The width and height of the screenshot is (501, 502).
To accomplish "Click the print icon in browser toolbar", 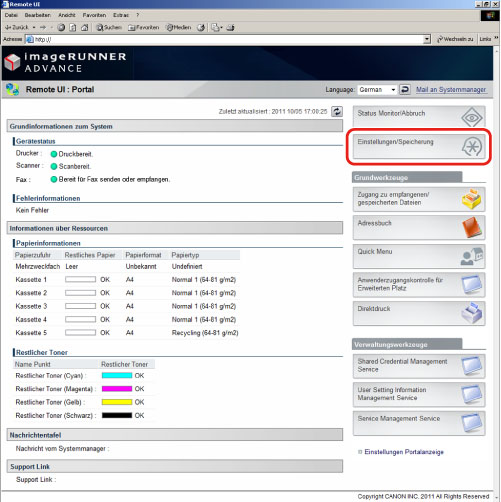I will [231, 27].
